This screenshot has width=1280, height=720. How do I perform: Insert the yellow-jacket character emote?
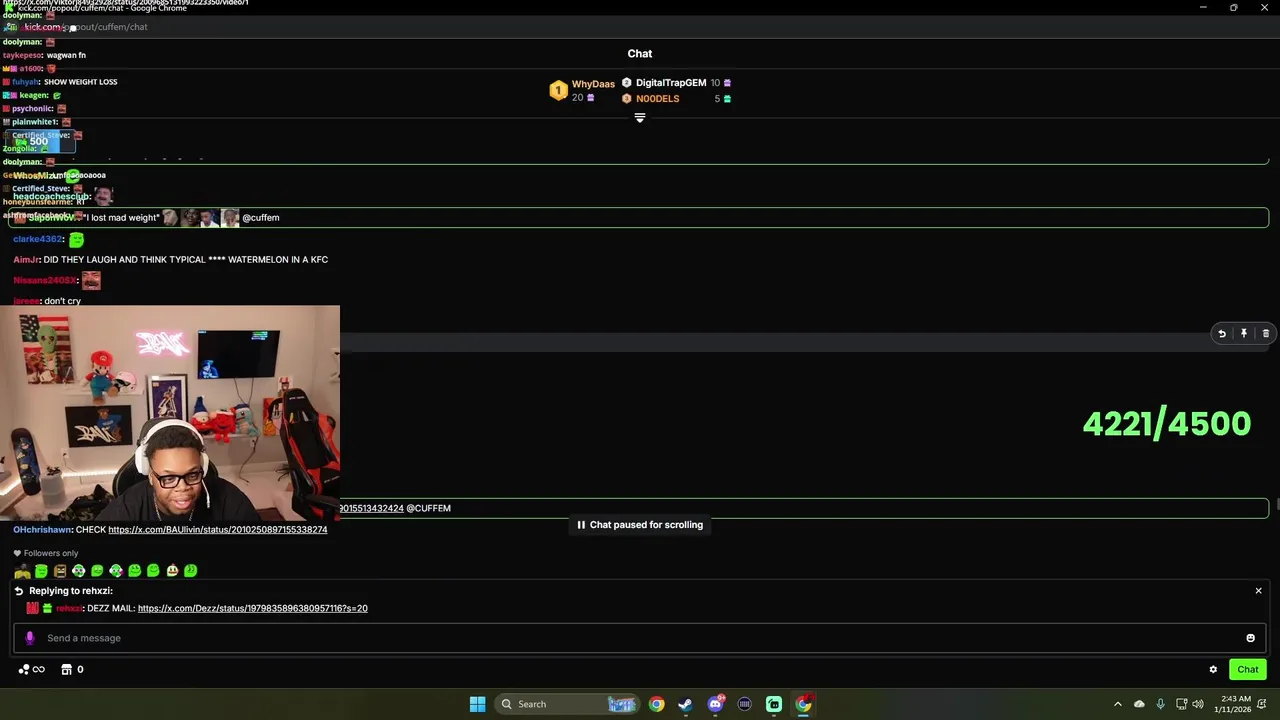[x=22, y=571]
